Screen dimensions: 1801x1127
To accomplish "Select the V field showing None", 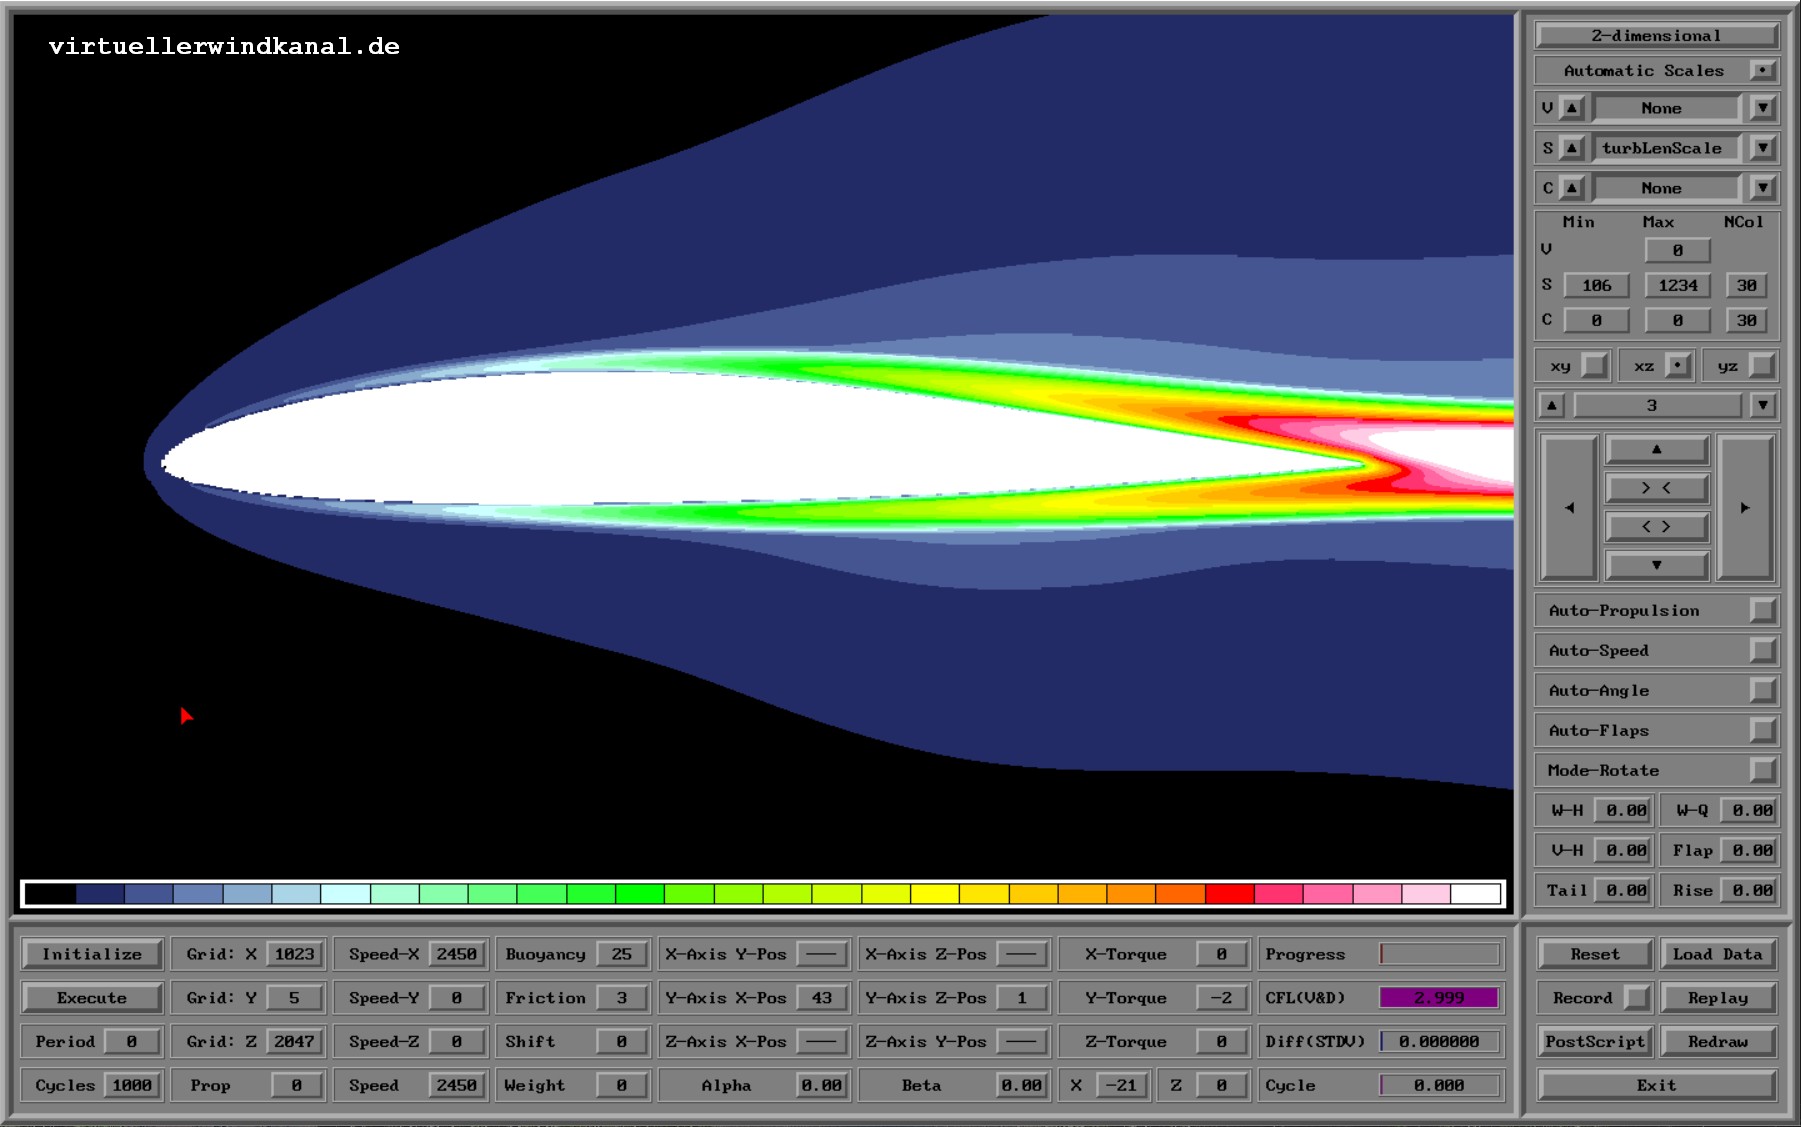I will (x=1666, y=108).
